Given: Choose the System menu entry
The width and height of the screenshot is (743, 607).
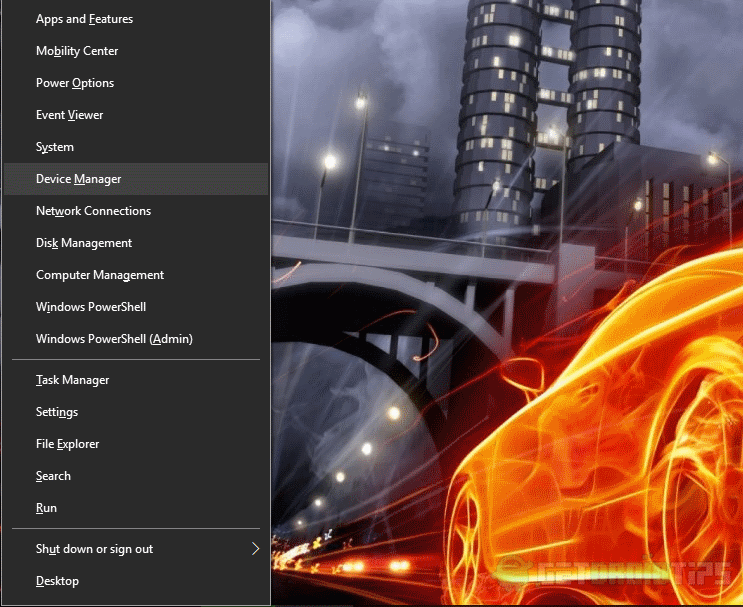Looking at the screenshot, I should pyautogui.click(x=136, y=147).
